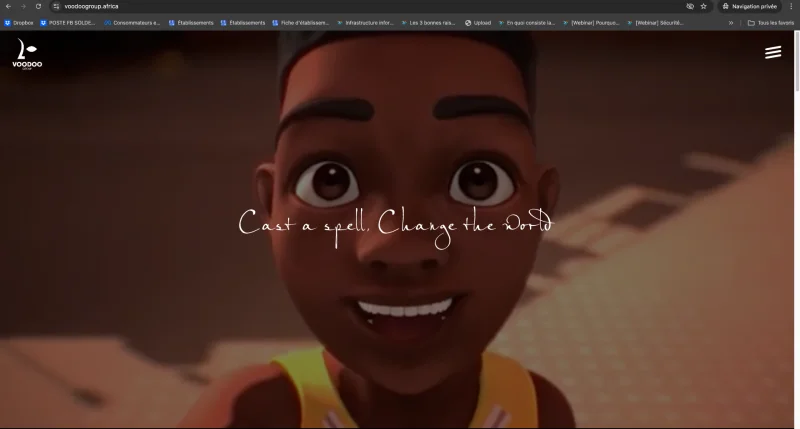This screenshot has width=800, height=429.
Task: Open the site information icon in the address bar
Action: coord(56,6)
